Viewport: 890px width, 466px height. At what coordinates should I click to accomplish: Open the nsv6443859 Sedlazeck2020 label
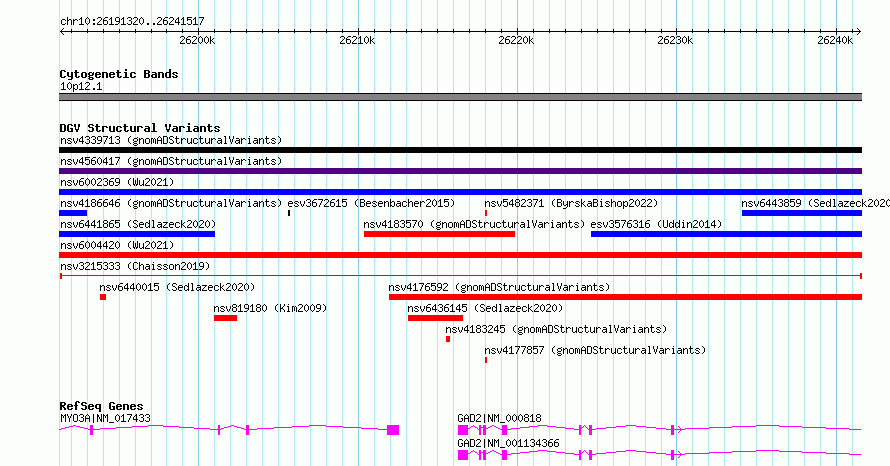click(x=815, y=203)
